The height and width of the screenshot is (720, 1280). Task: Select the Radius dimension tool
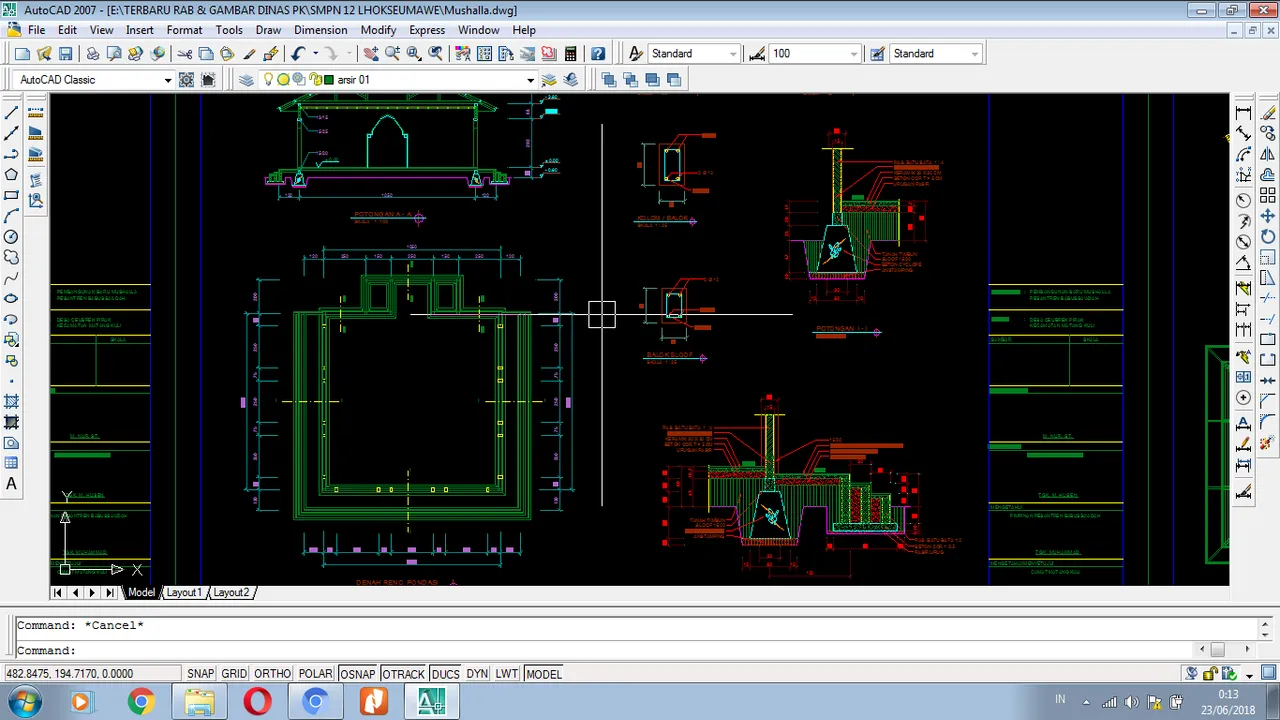tap(1244, 199)
